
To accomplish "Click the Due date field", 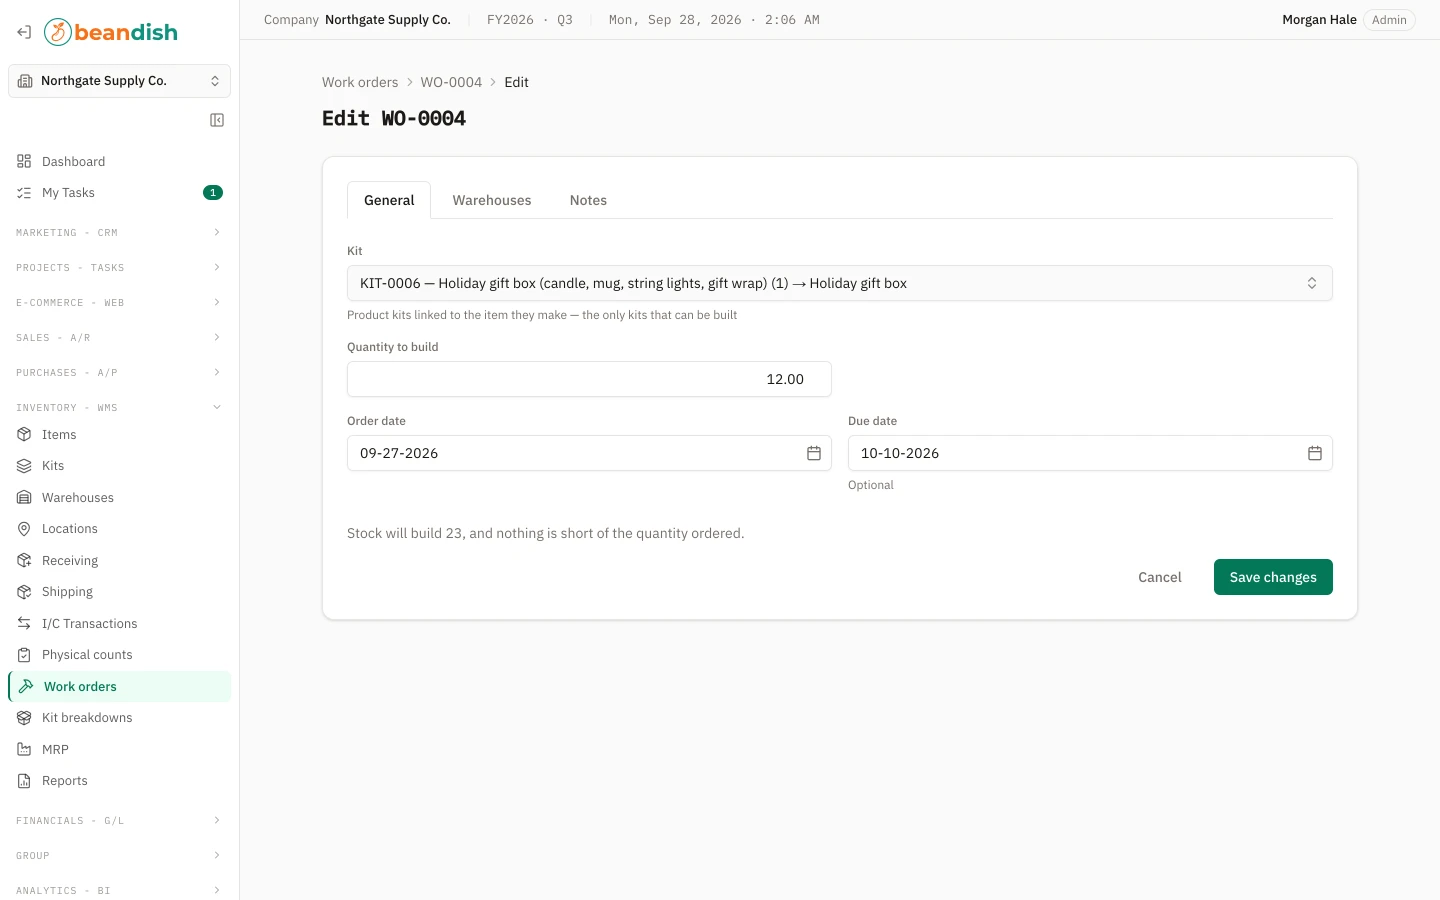I will (x=1090, y=453).
